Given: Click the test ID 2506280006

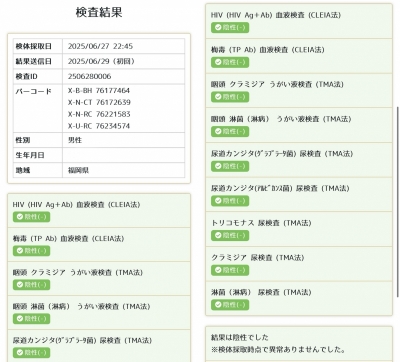Looking at the screenshot, I should click(90, 76).
